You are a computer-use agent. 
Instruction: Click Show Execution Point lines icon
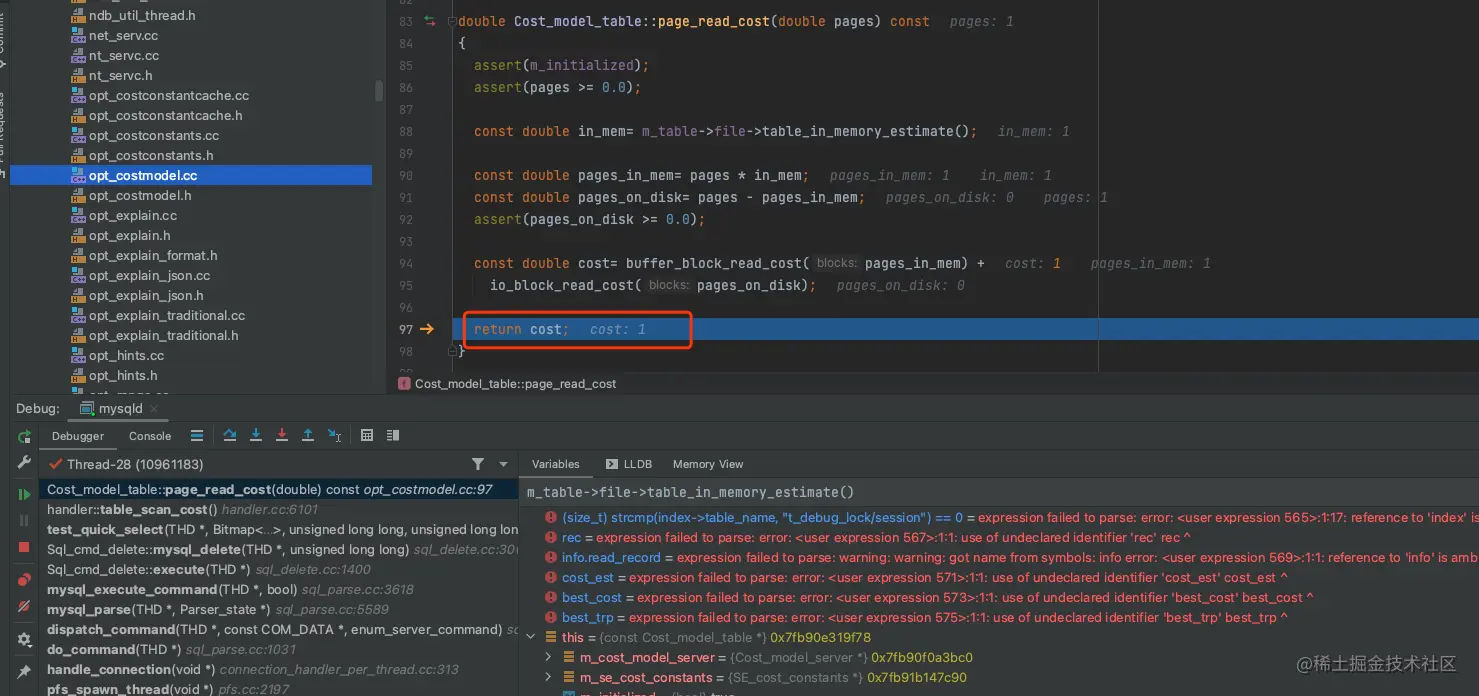click(x=197, y=436)
